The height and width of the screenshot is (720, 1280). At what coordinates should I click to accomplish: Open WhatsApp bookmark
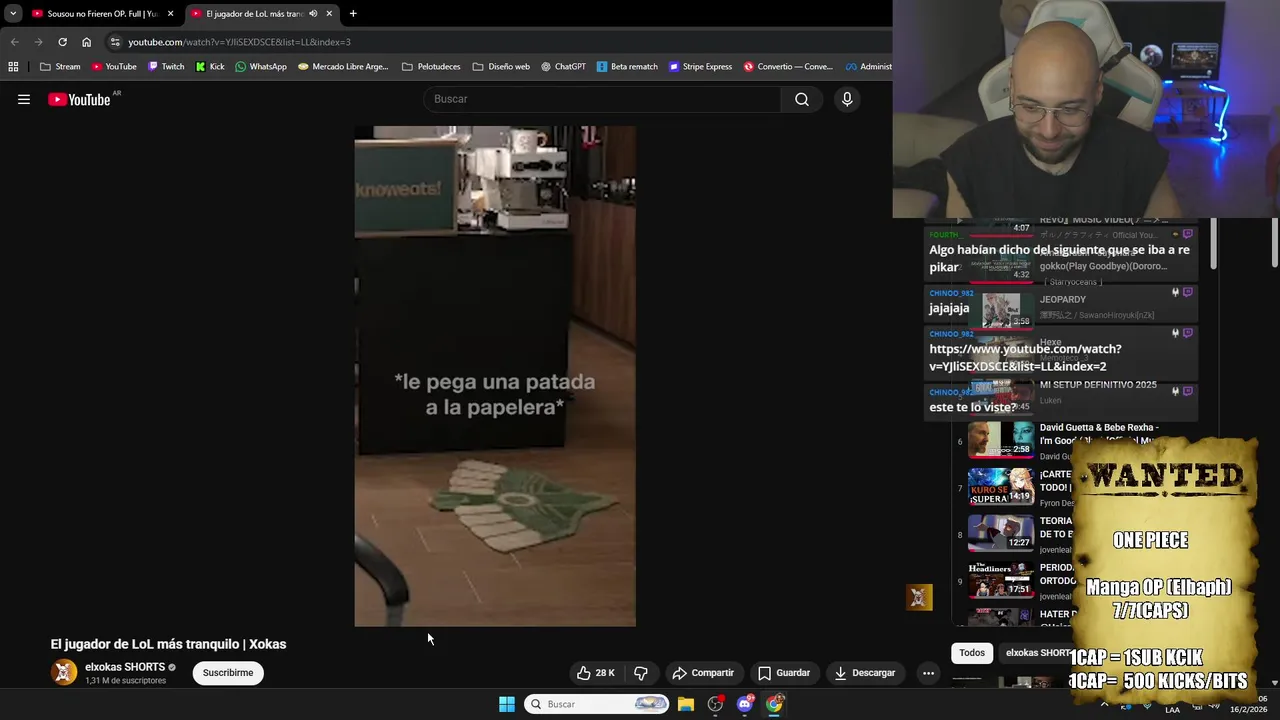(261, 67)
